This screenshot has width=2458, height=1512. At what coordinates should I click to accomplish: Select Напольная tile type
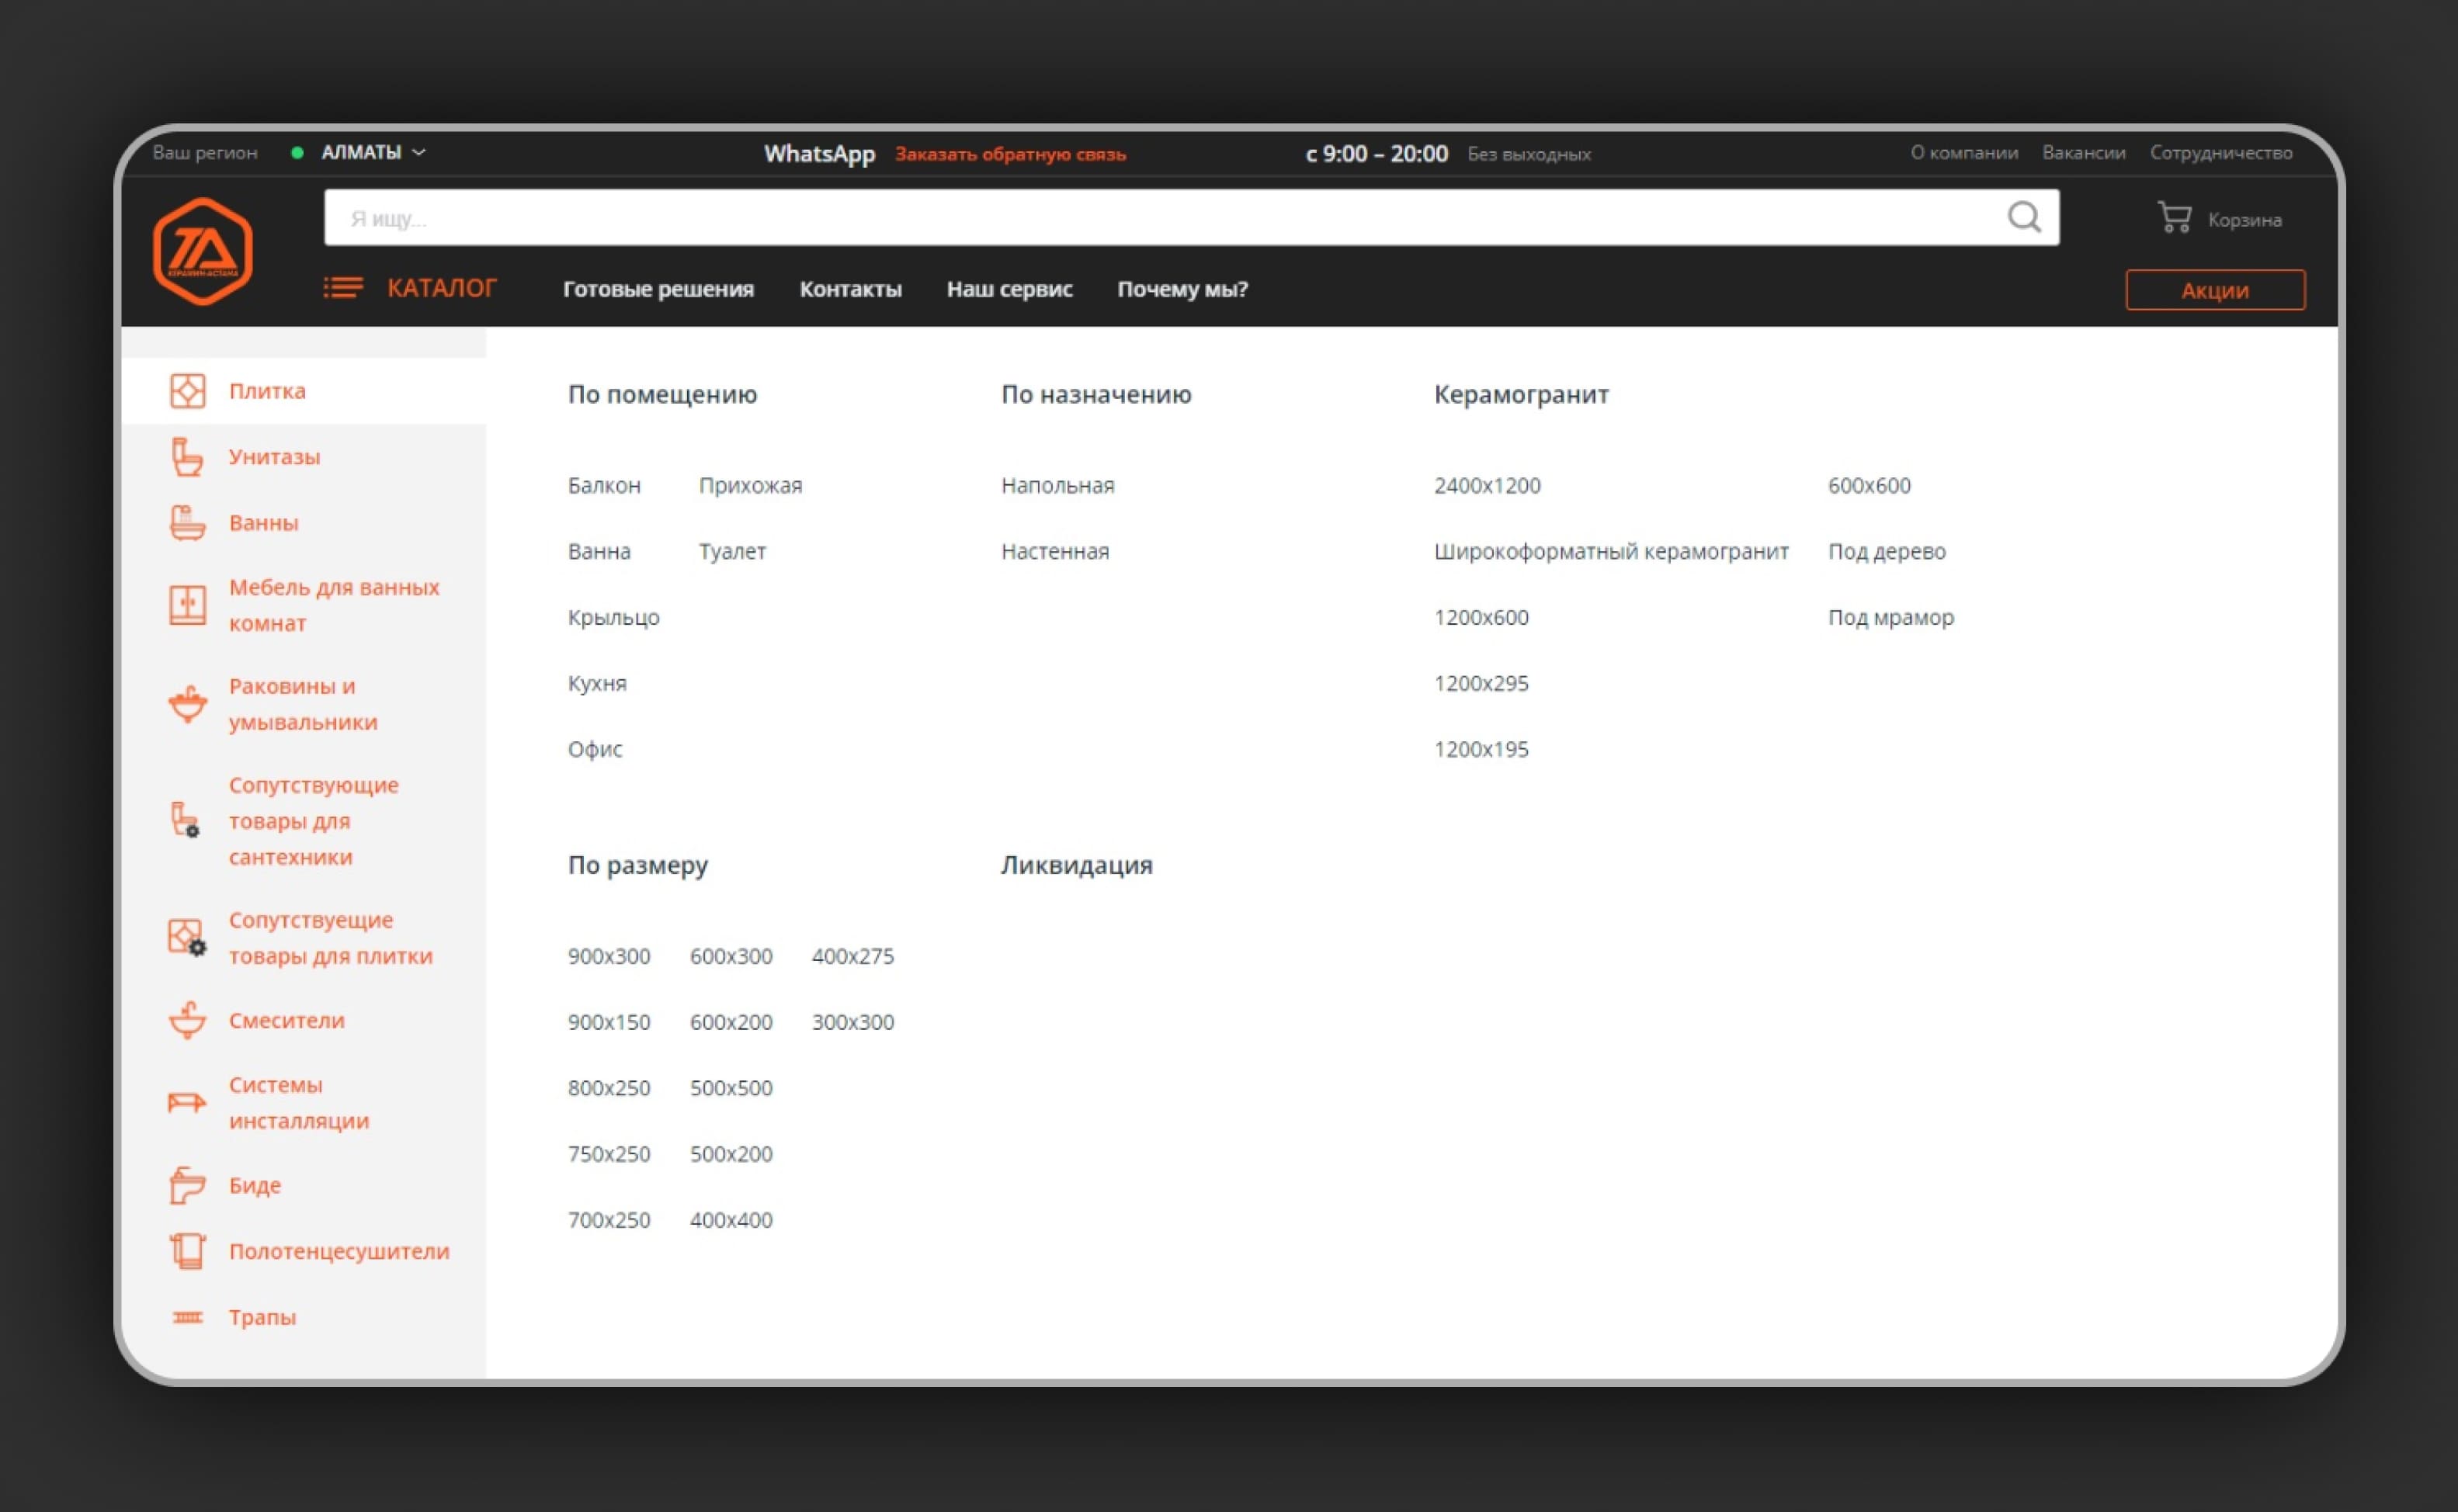(1058, 485)
